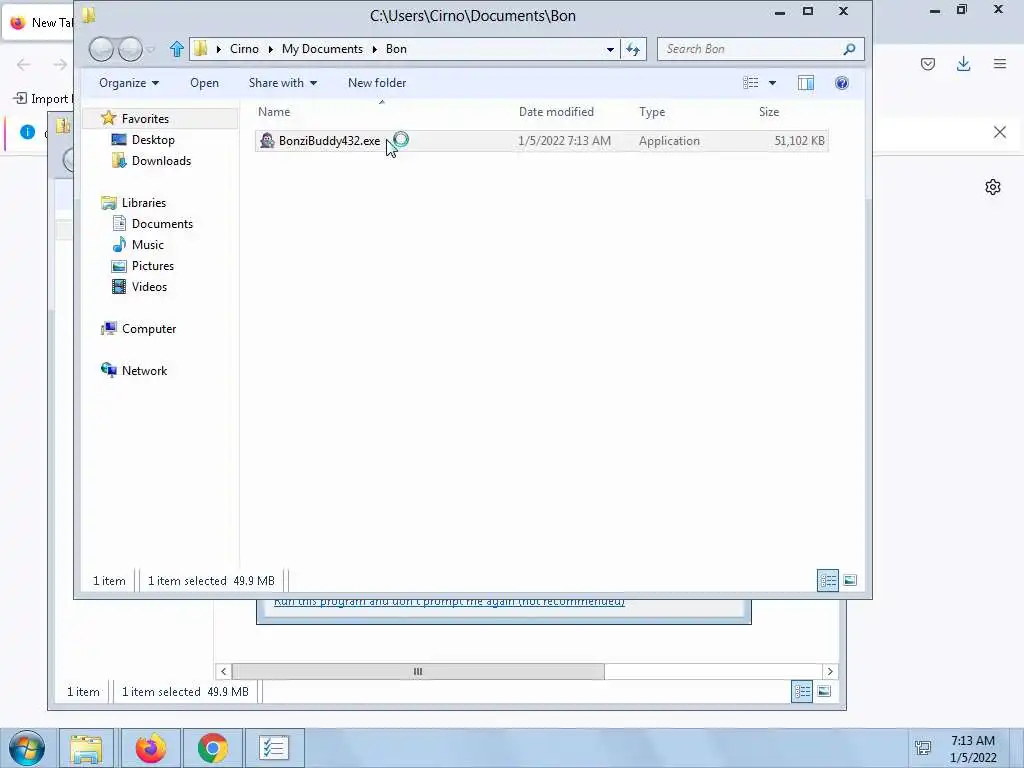Click the 51,102 KB size cell

pos(799,141)
